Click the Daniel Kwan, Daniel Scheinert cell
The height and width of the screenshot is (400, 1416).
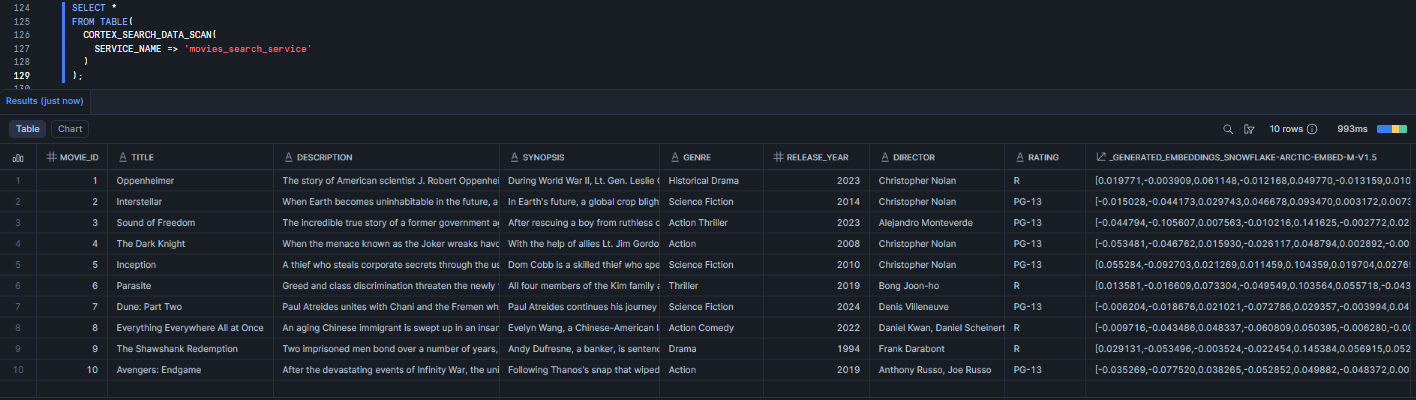[937, 328]
